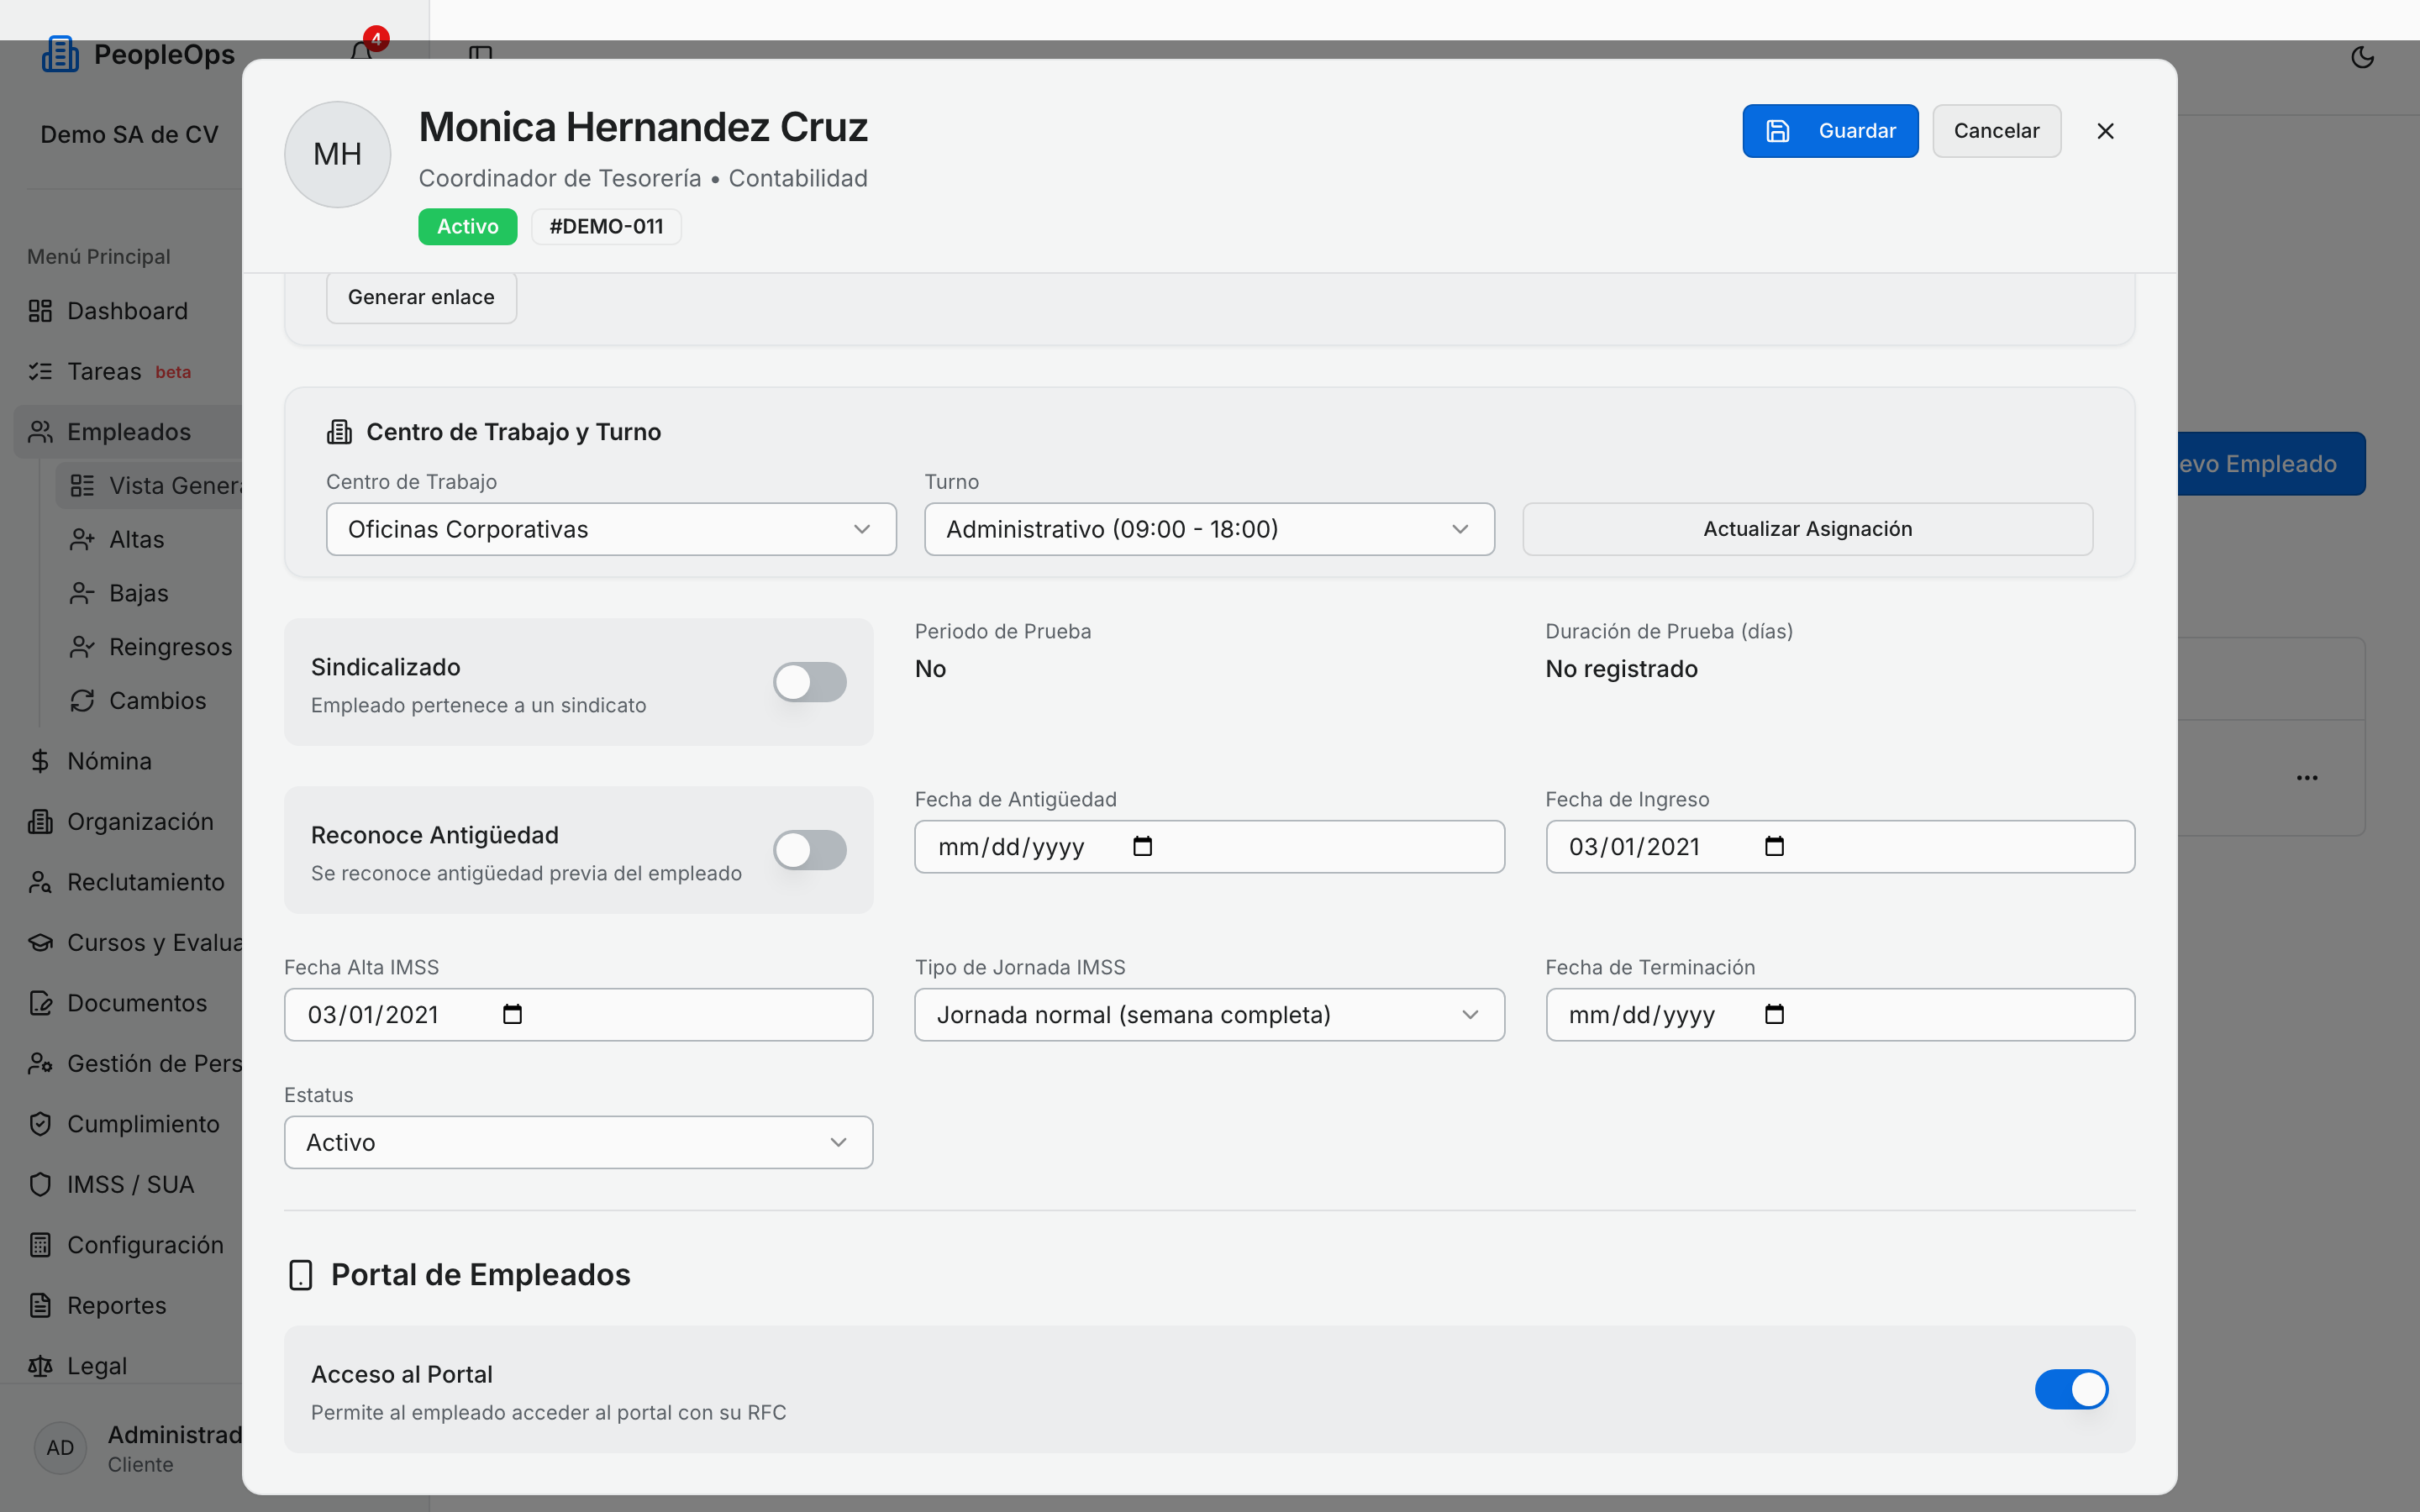Open the three-dots row menu behind dialog
The width and height of the screenshot is (2420, 1512).
2307,778
